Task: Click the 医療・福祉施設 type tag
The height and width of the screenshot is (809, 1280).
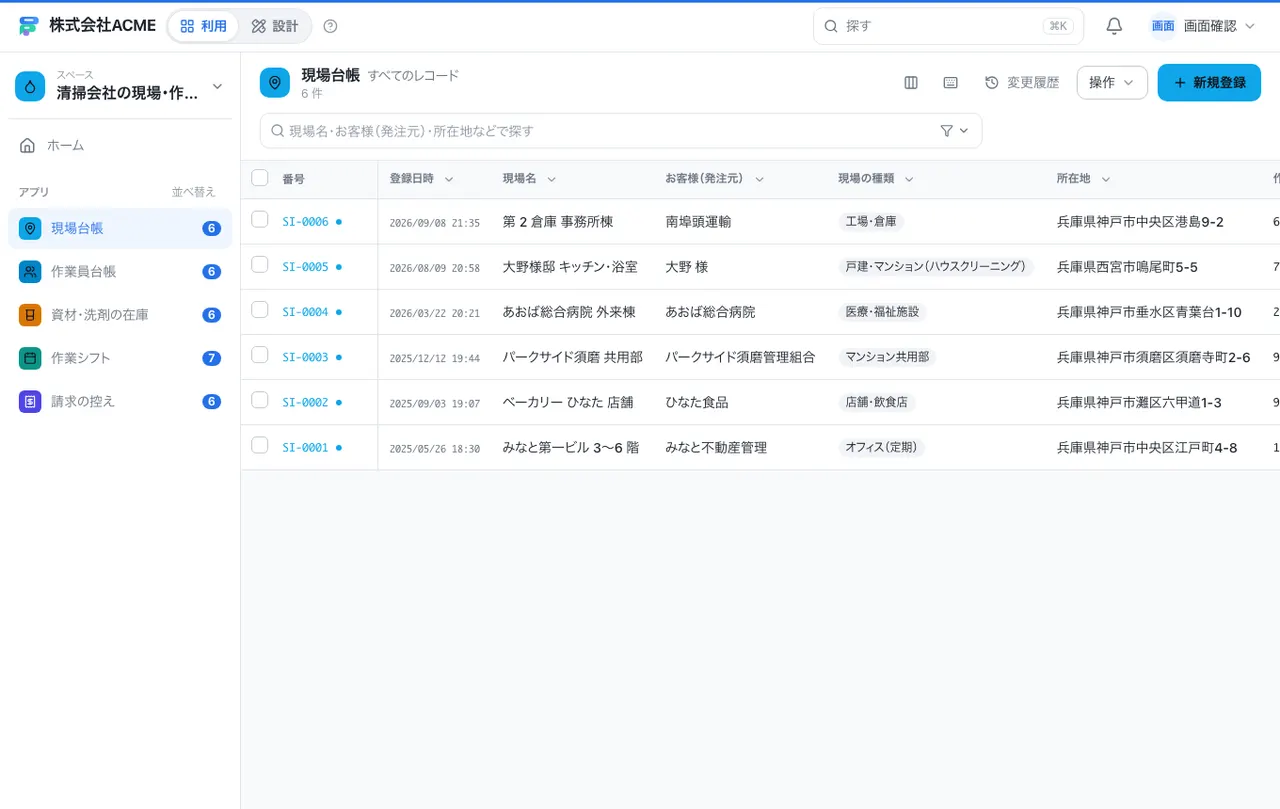Action: (882, 312)
